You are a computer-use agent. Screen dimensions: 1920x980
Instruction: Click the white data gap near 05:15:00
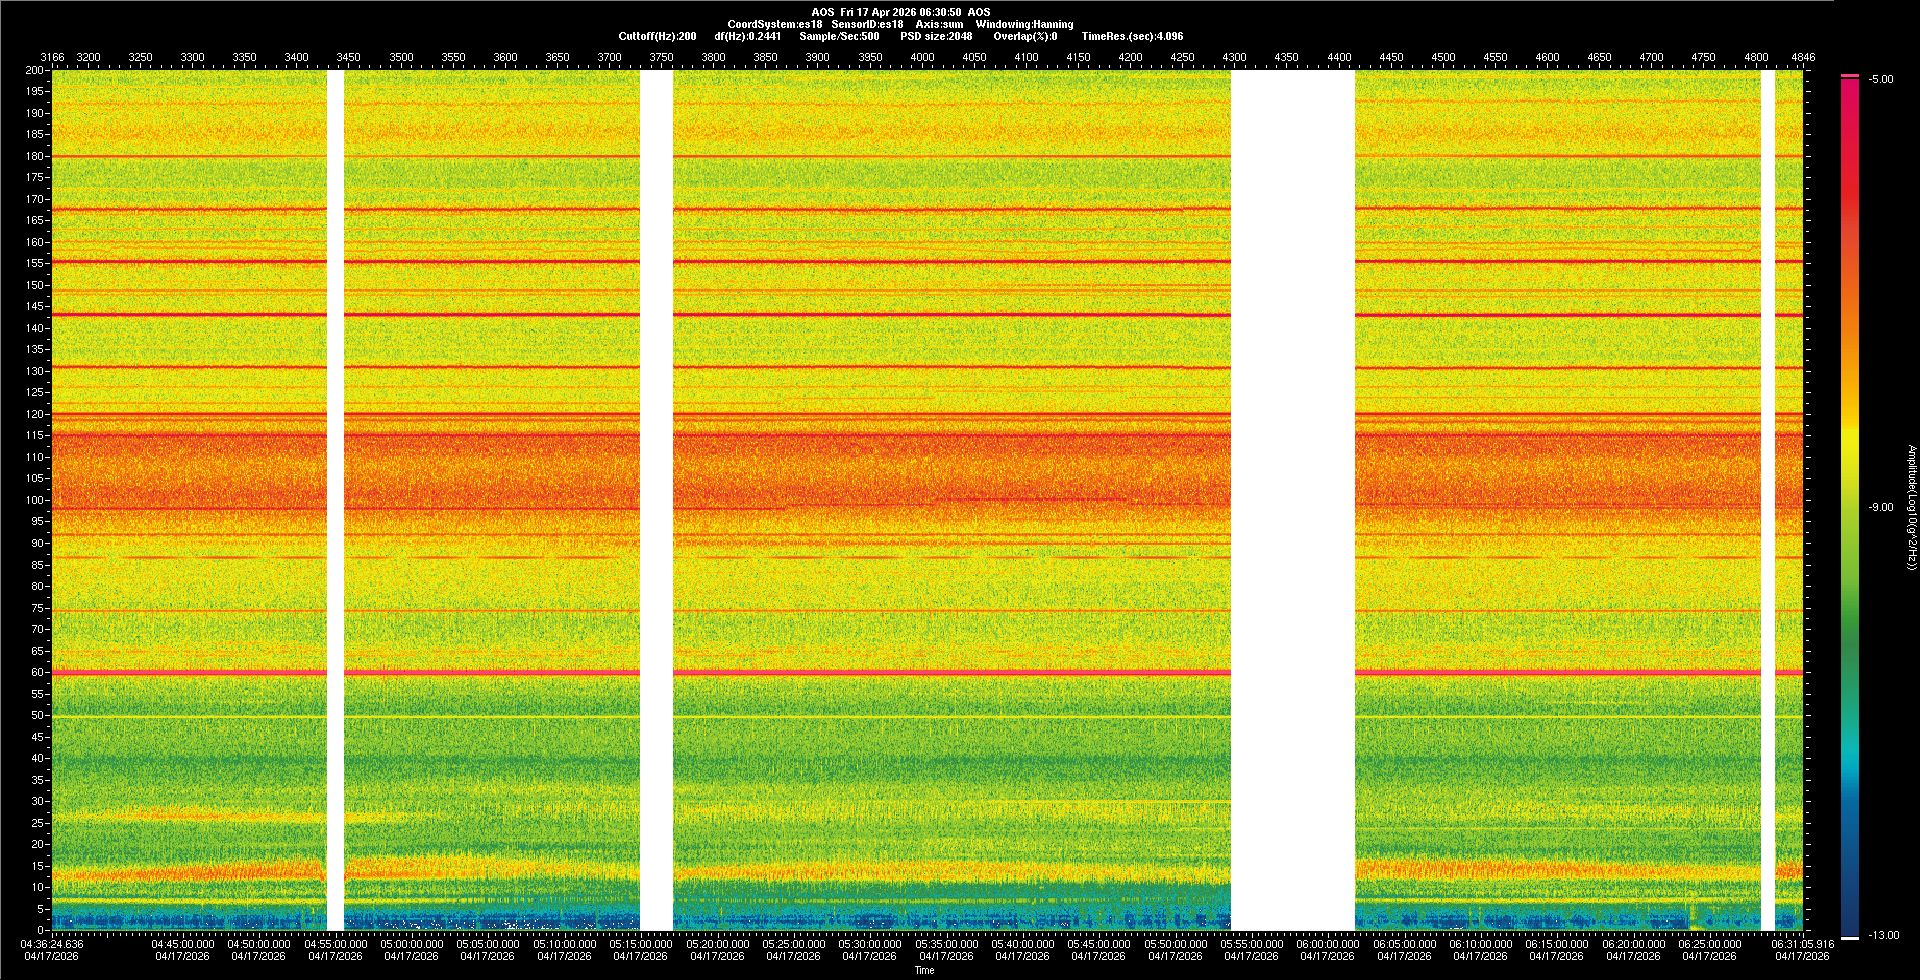click(x=656, y=500)
